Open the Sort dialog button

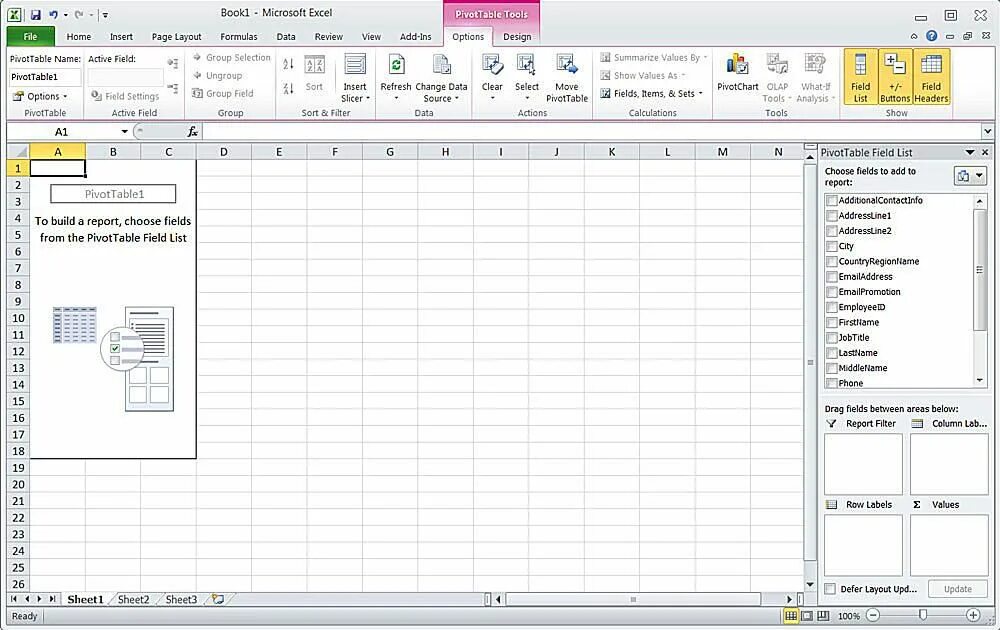click(314, 73)
